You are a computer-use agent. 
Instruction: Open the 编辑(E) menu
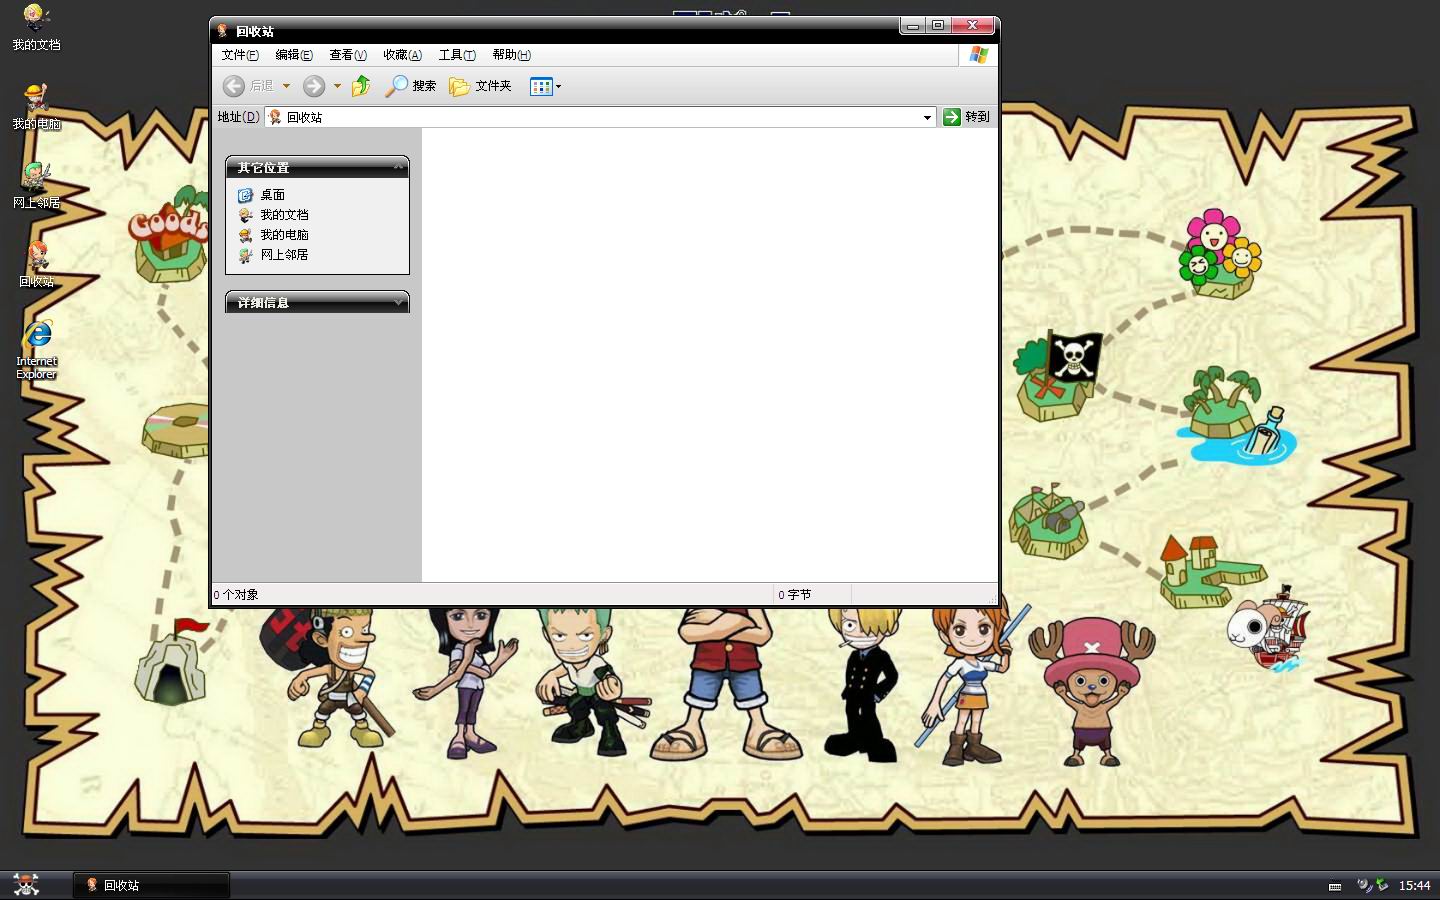[x=294, y=55]
